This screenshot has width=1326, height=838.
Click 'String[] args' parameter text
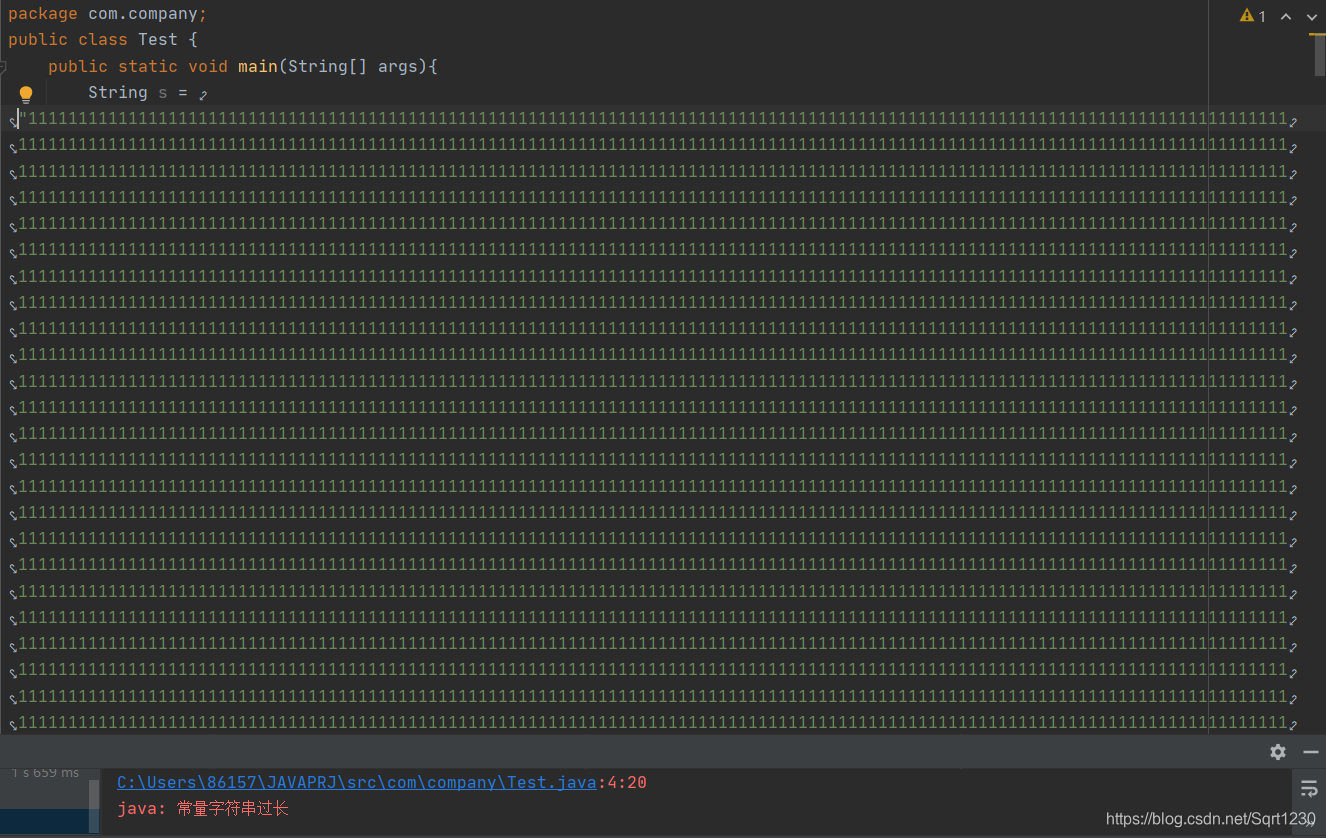353,66
